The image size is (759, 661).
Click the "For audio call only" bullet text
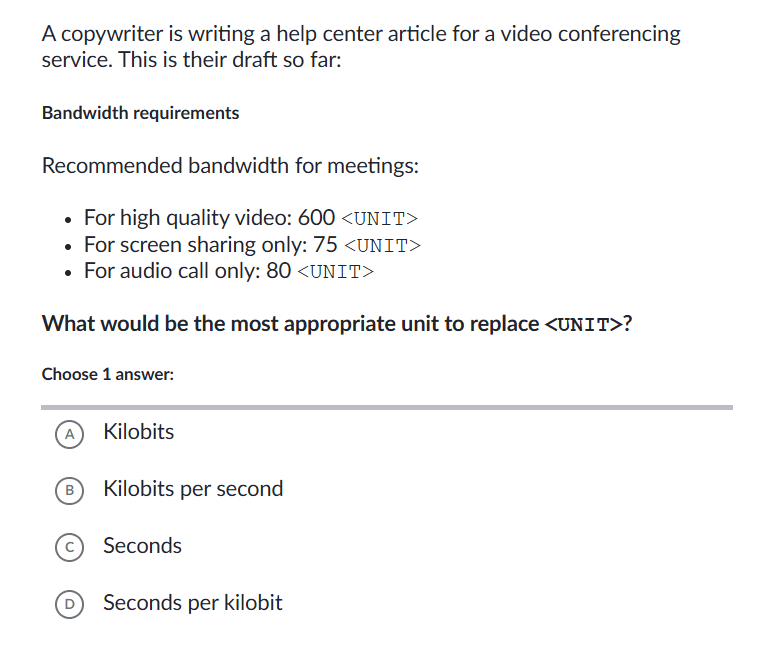click(171, 271)
